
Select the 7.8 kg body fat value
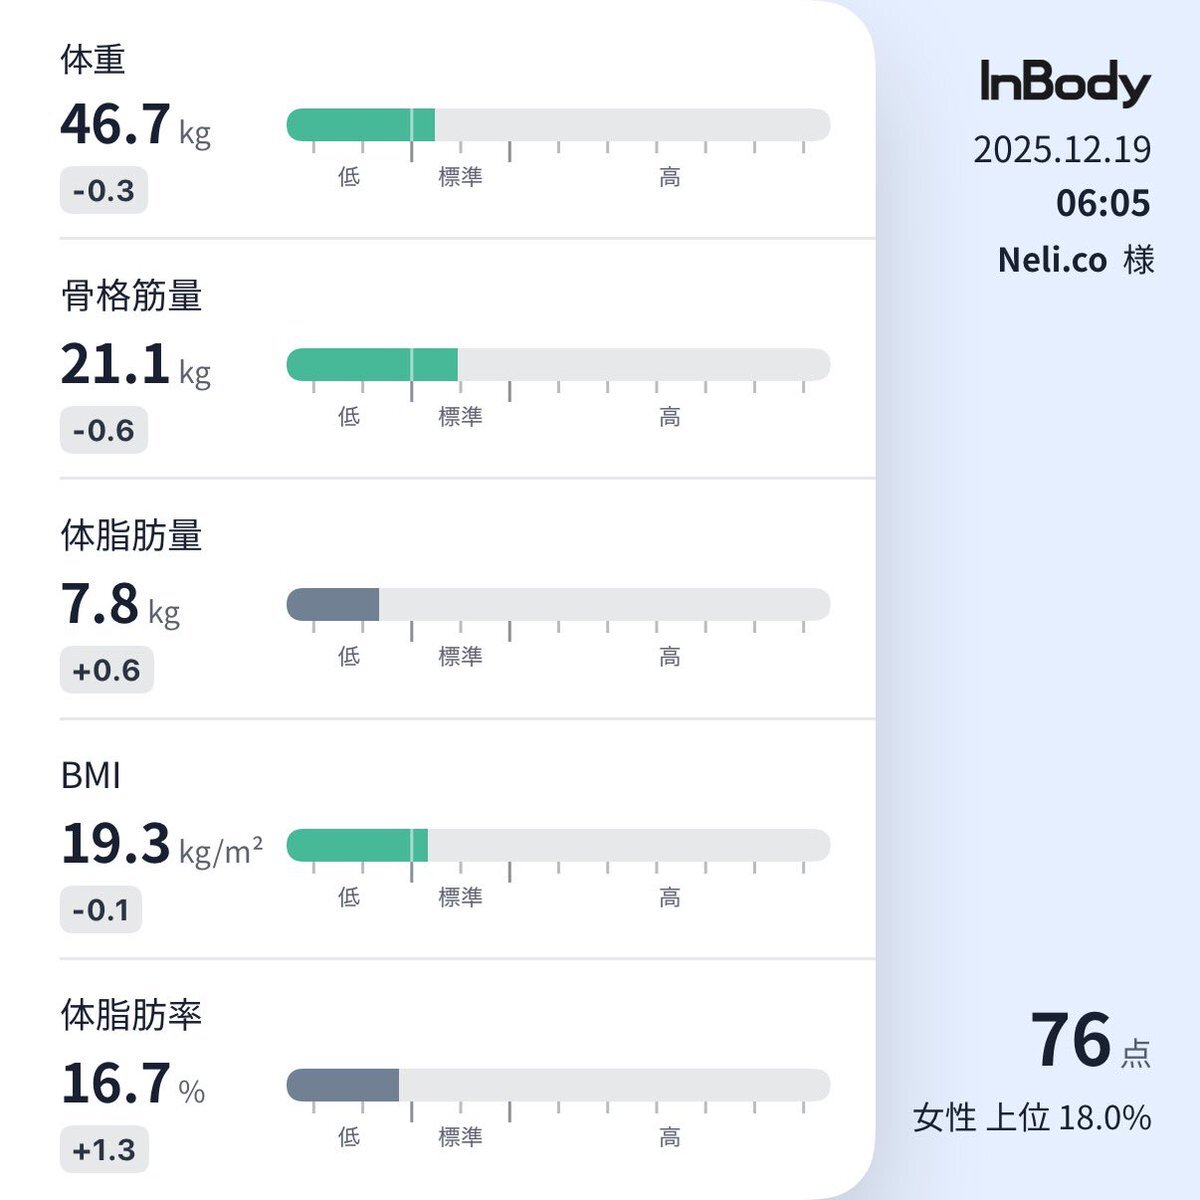pyautogui.click(x=120, y=605)
